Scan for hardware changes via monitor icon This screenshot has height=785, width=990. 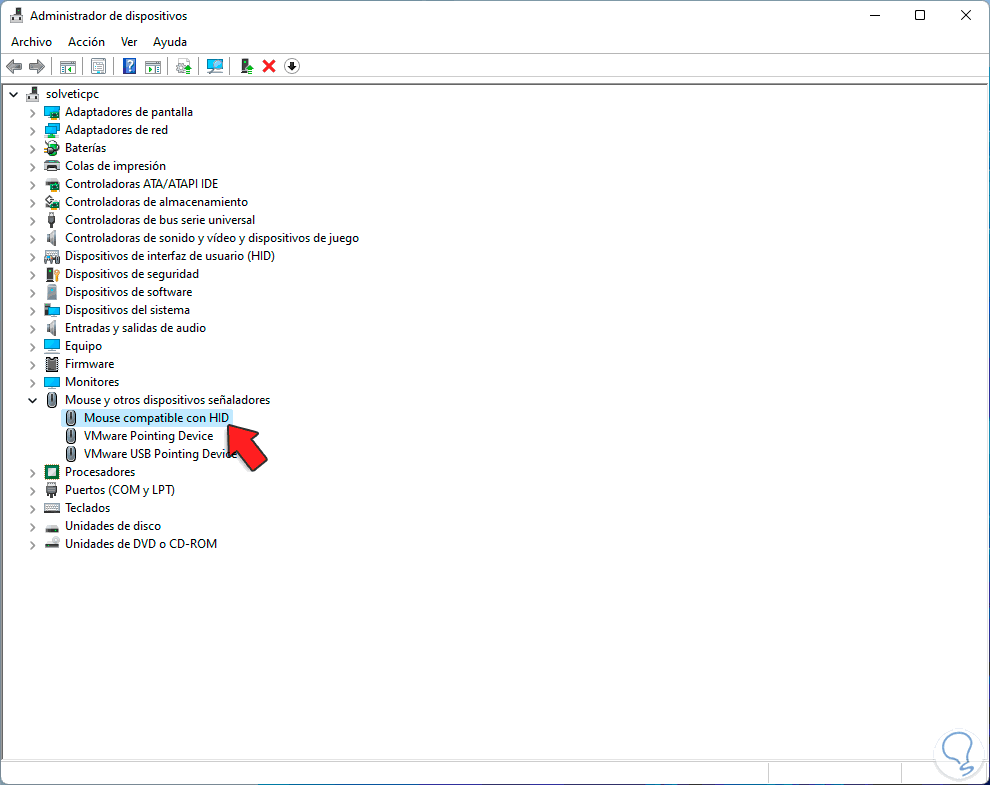point(215,66)
